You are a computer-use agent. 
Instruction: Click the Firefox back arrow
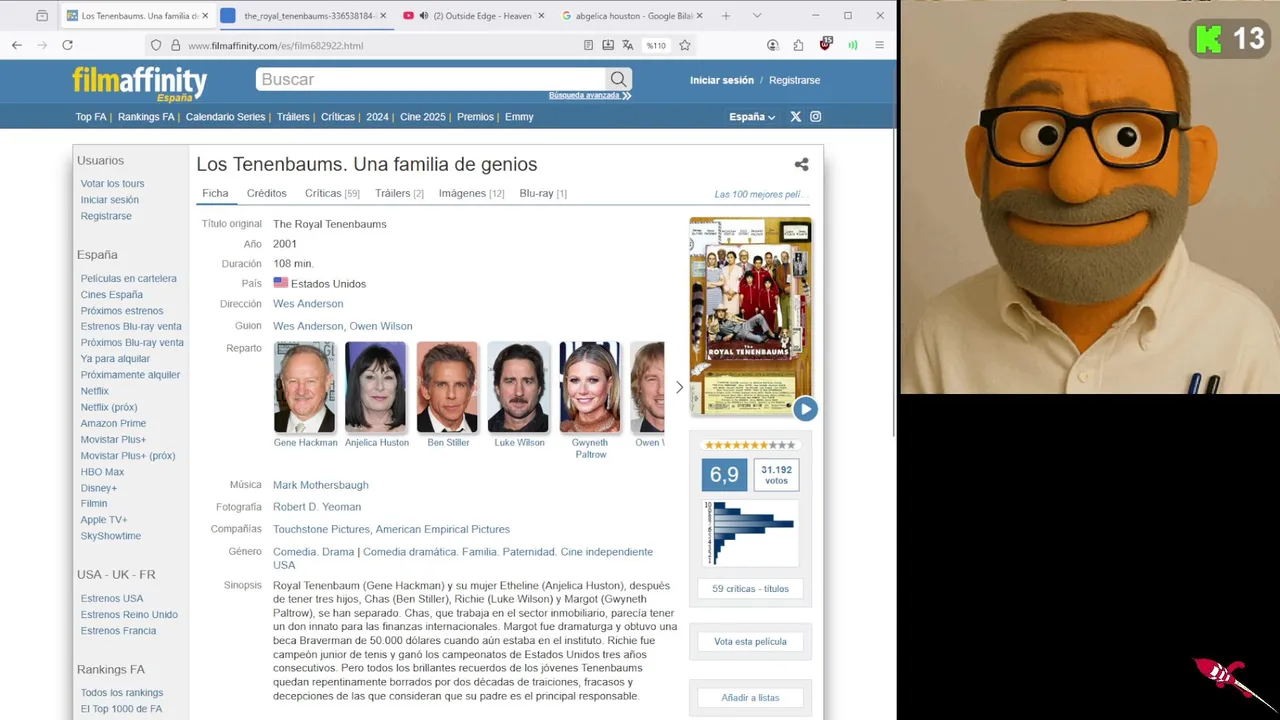point(17,45)
